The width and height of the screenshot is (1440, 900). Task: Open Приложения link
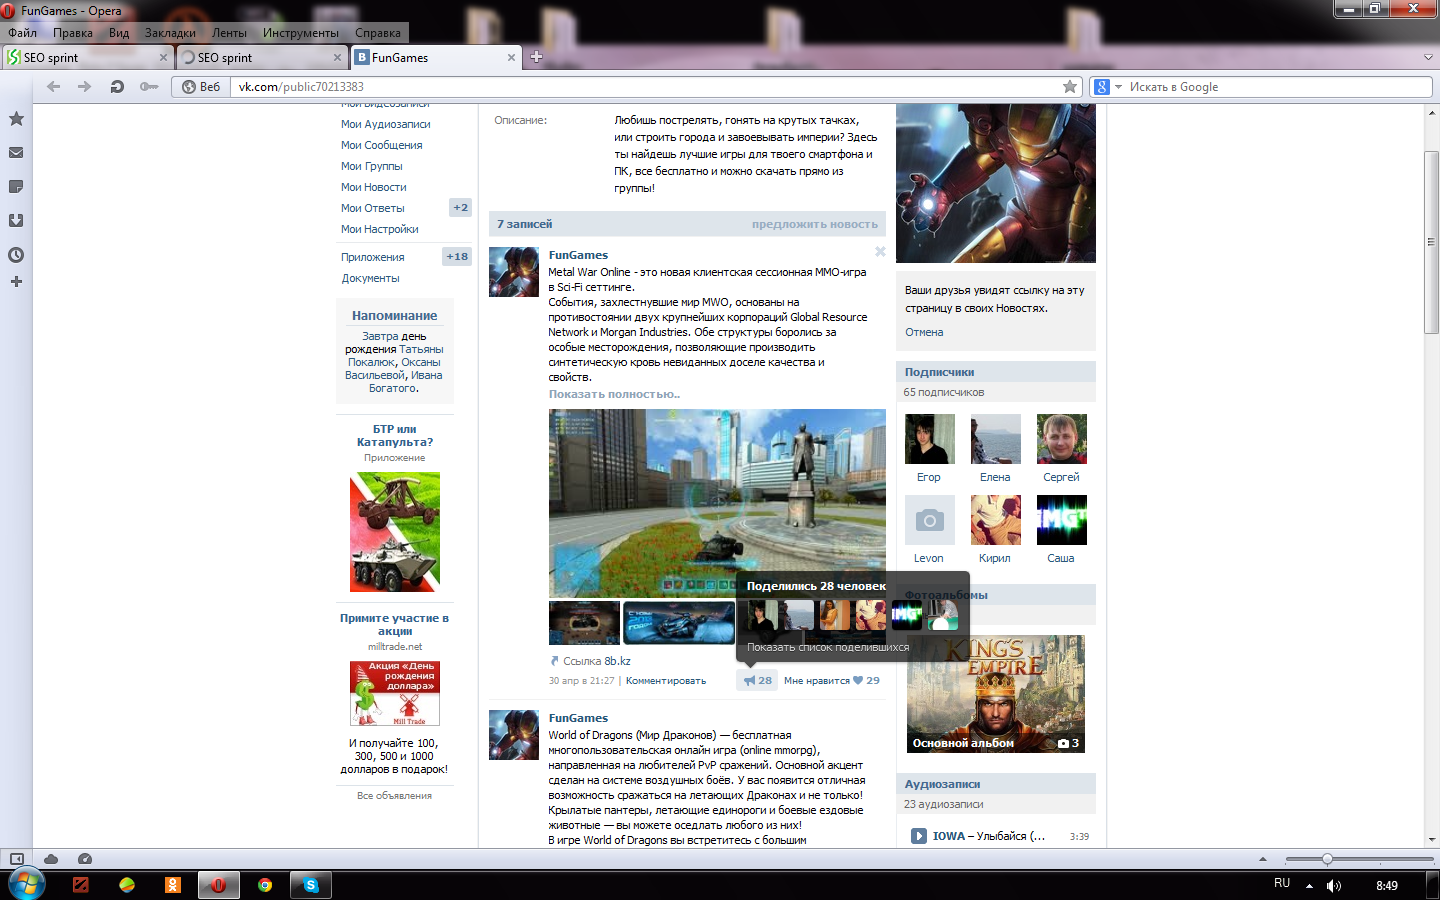372,257
